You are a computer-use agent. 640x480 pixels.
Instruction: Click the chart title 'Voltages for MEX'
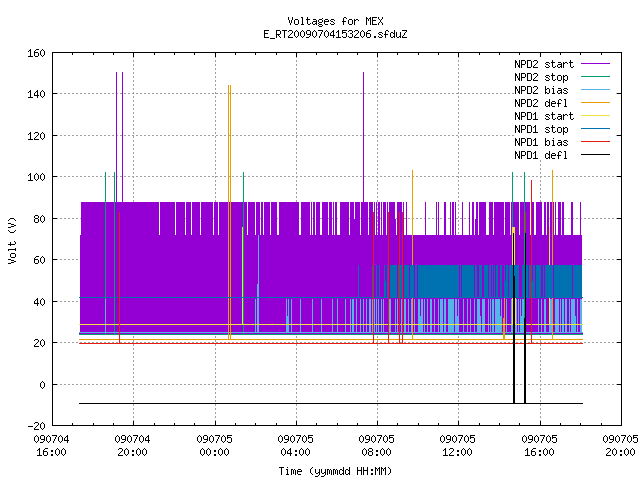[335, 21]
